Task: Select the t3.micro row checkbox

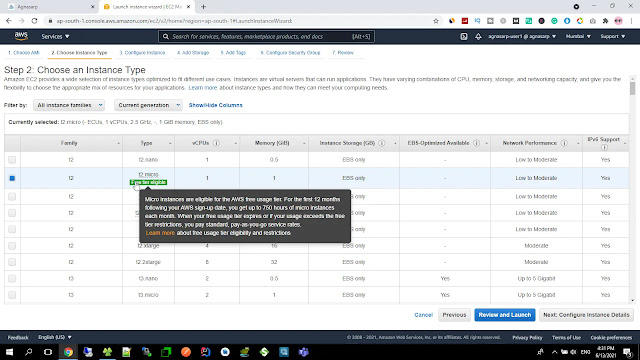Action: (x=12, y=295)
